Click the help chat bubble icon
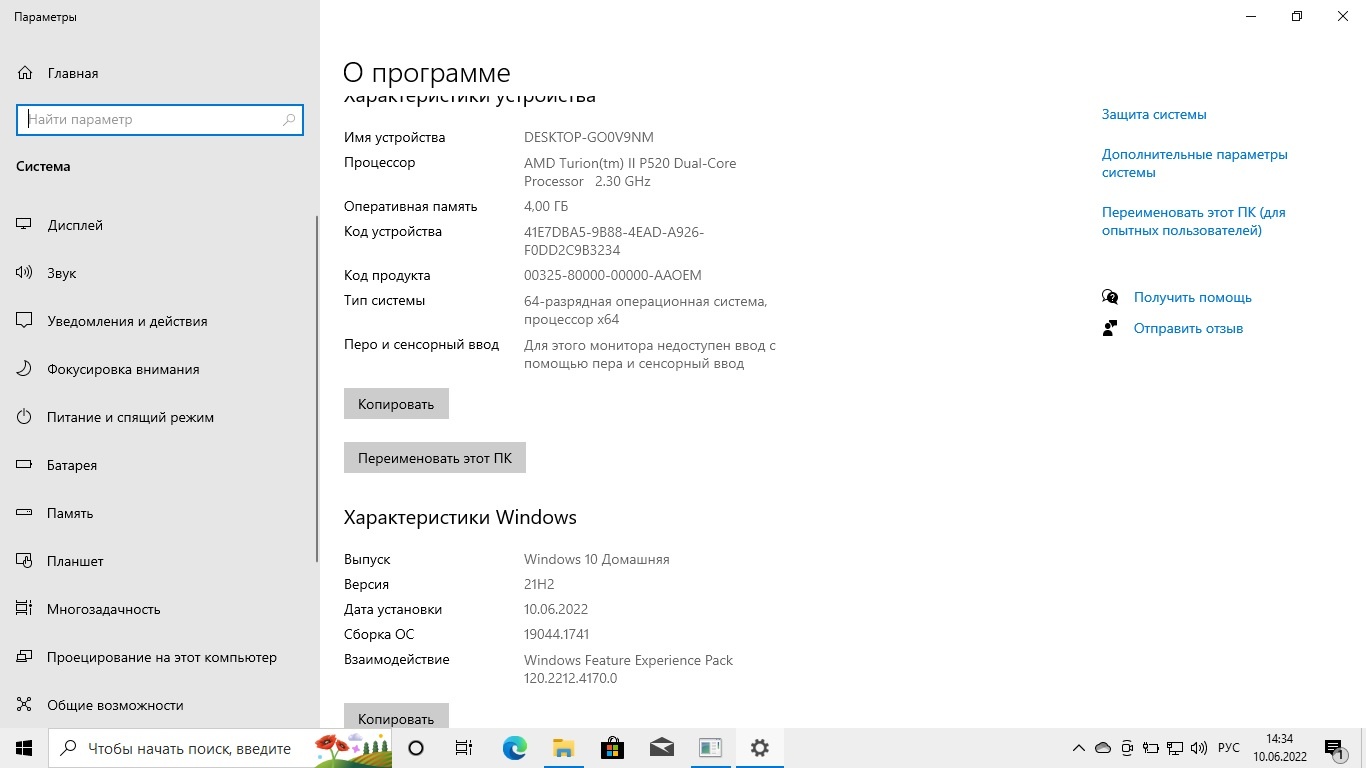Viewport: 1366px width, 768px height. pos(1110,297)
